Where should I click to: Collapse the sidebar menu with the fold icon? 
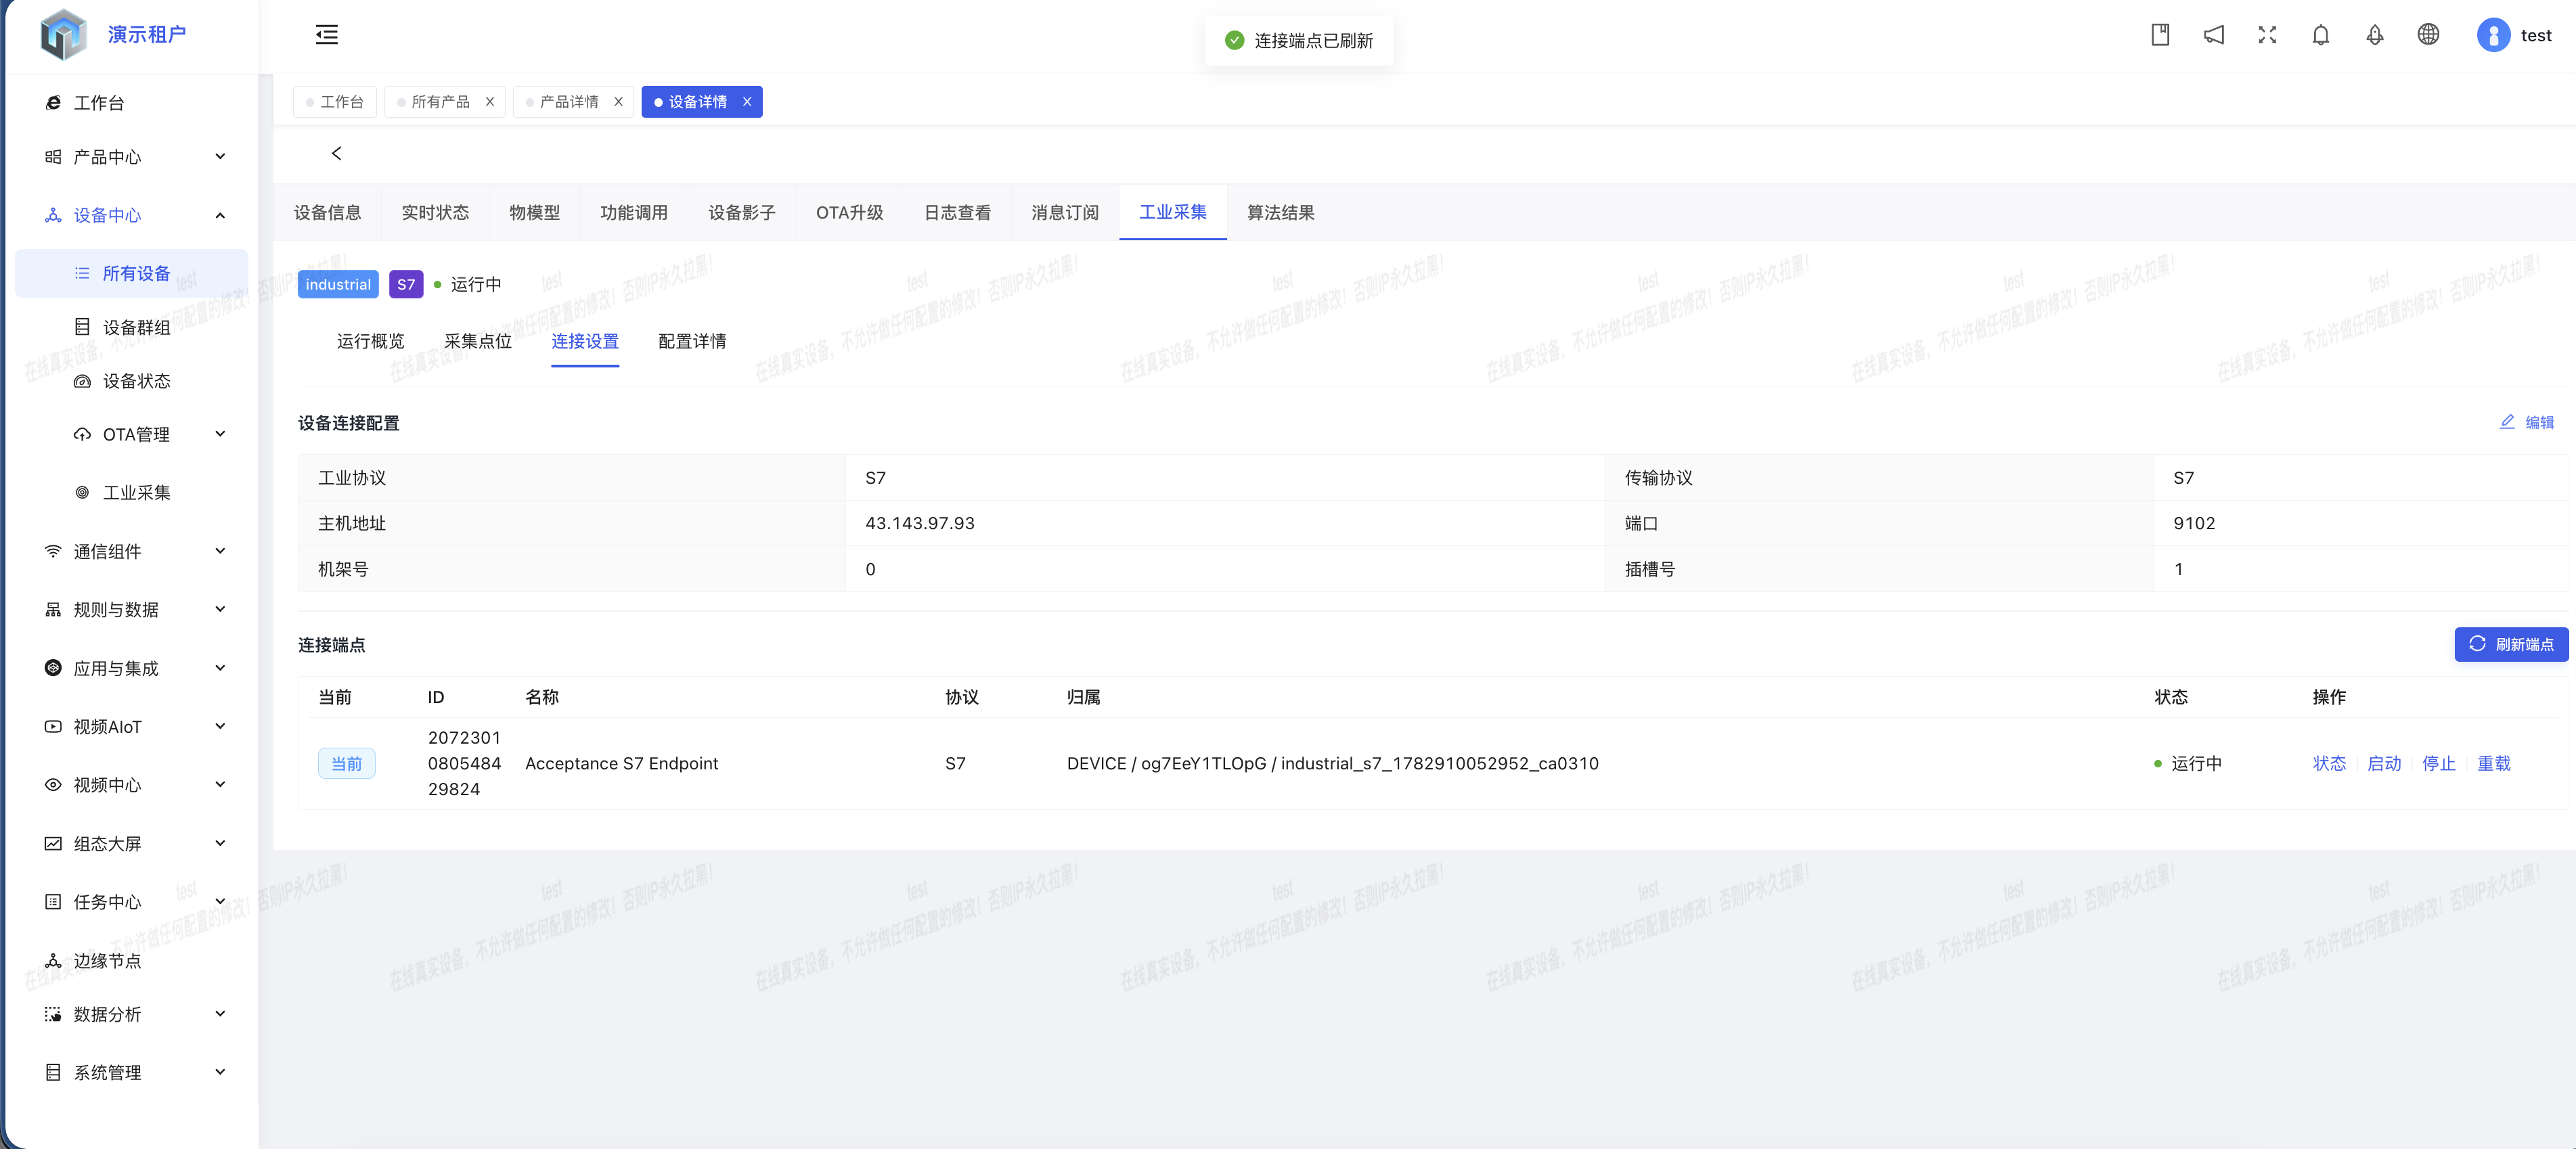tap(326, 35)
